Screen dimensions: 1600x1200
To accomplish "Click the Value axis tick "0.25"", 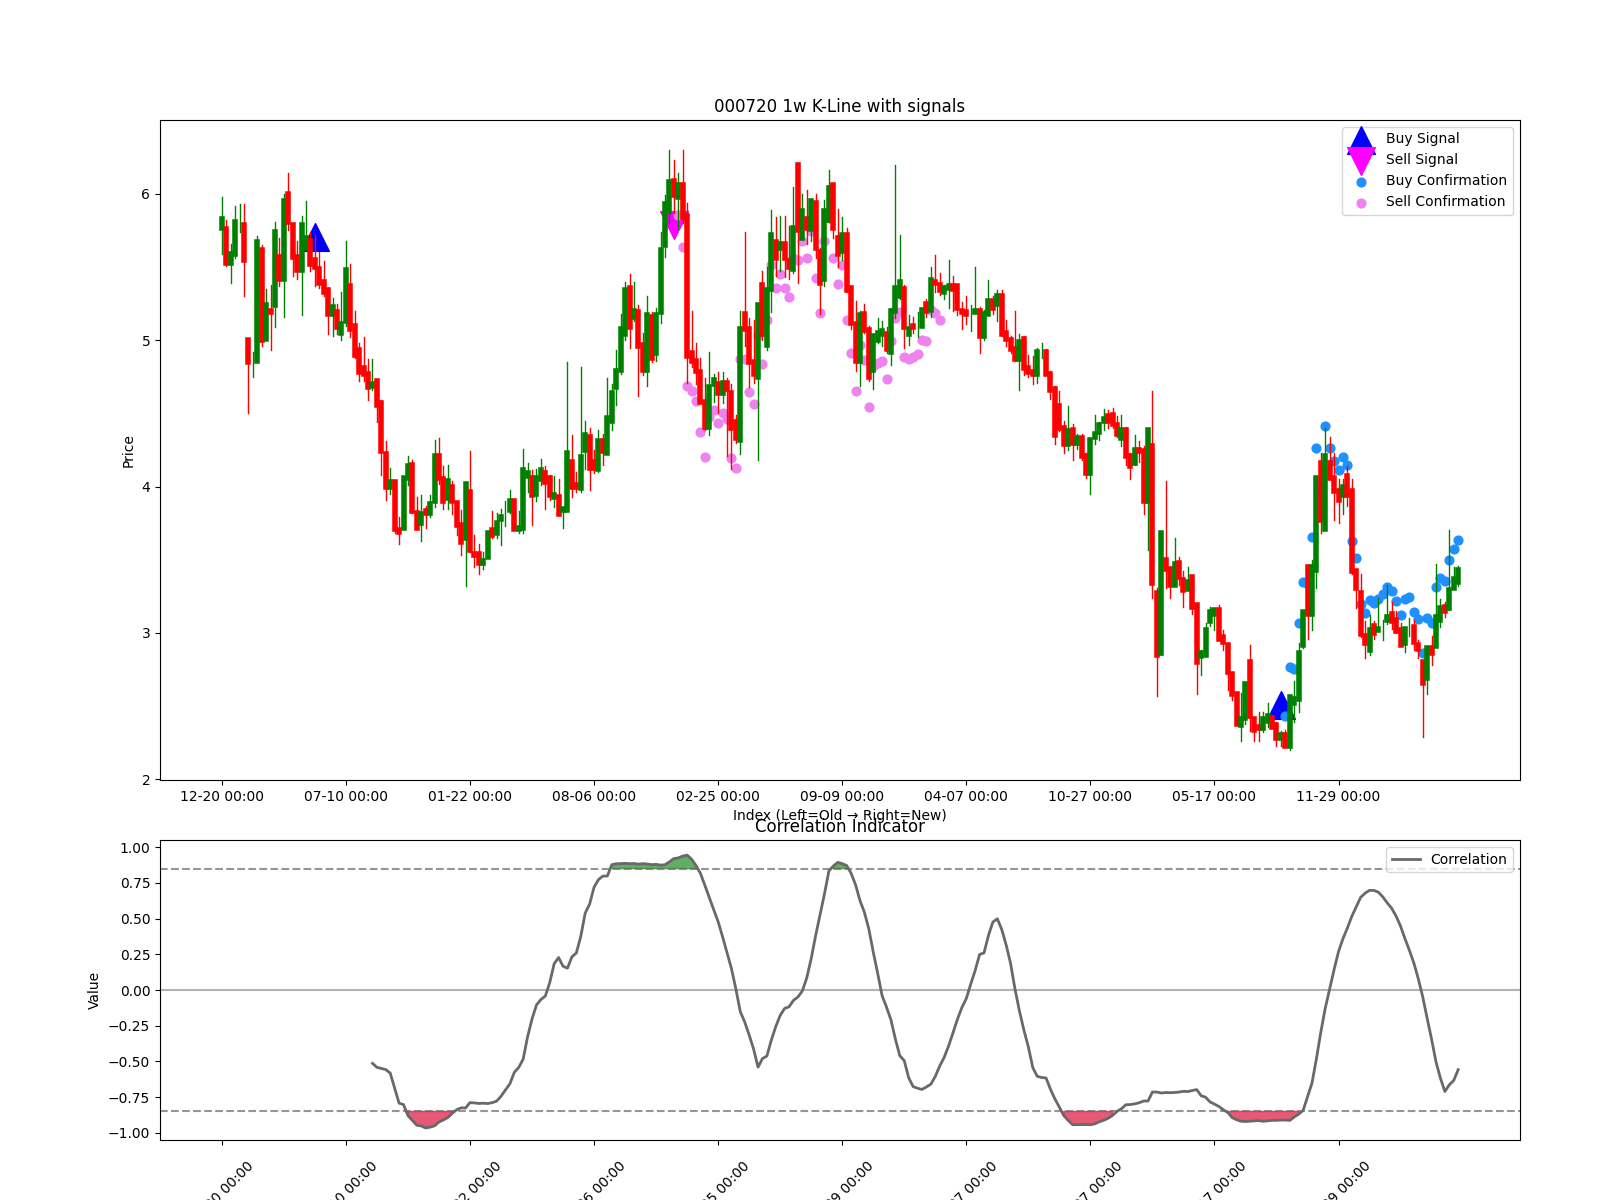I will click(135, 955).
